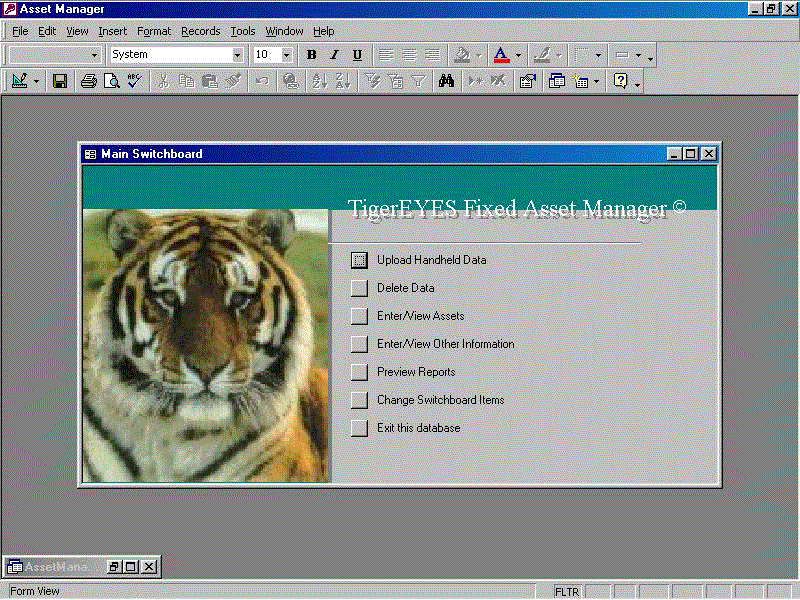This screenshot has height=600, width=800.
Task: Open the Window menu
Action: tap(284, 32)
